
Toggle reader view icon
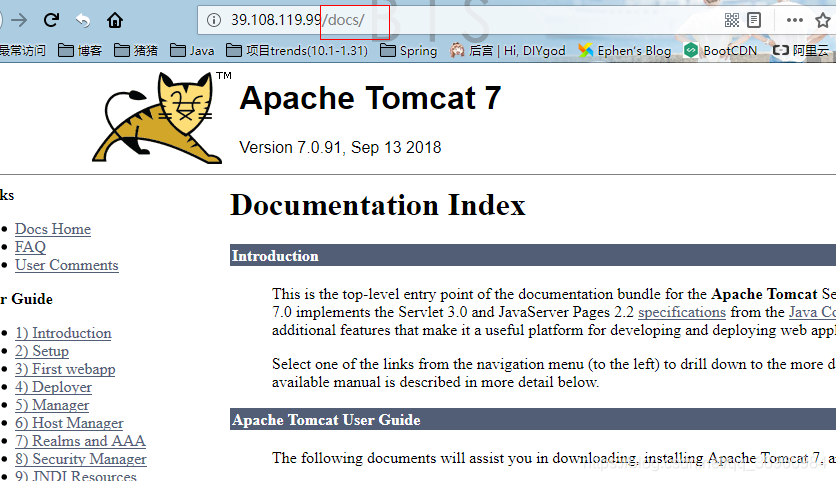coord(754,20)
